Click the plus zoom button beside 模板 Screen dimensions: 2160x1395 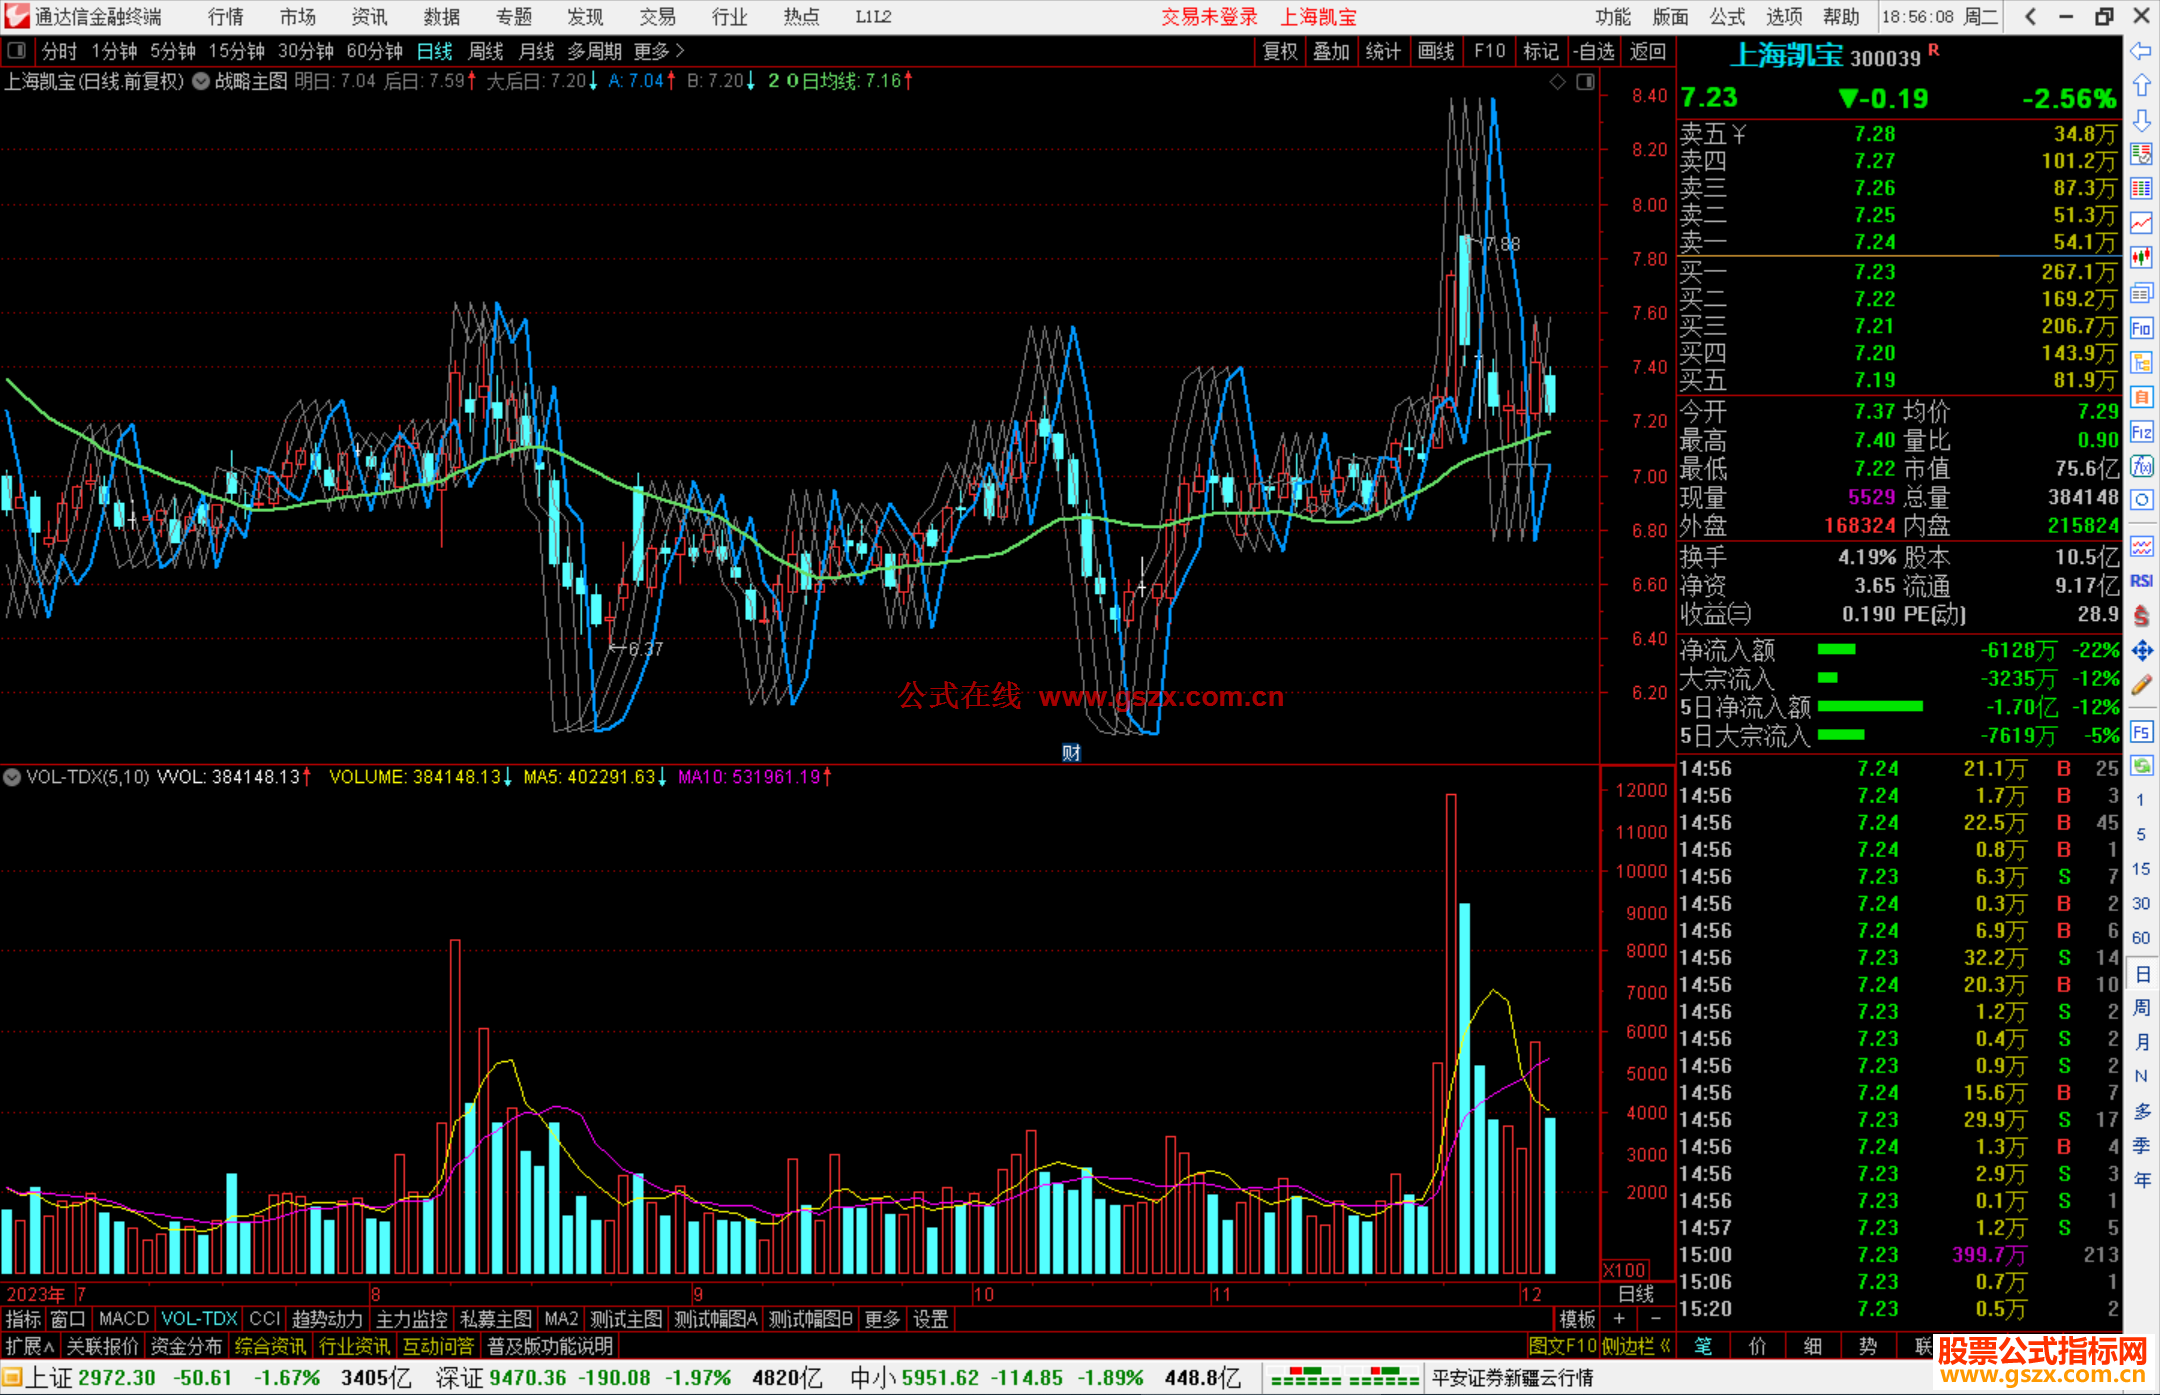[x=1619, y=1319]
